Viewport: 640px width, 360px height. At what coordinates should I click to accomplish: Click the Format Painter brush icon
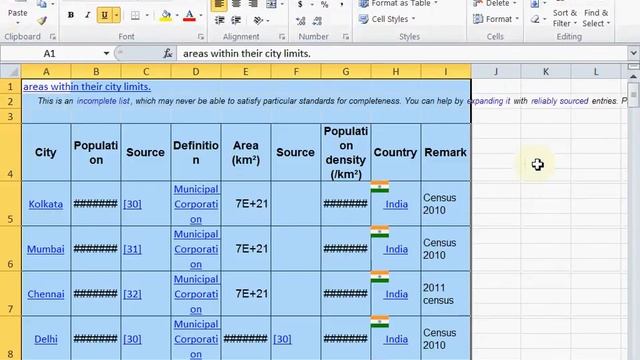pos(42,20)
